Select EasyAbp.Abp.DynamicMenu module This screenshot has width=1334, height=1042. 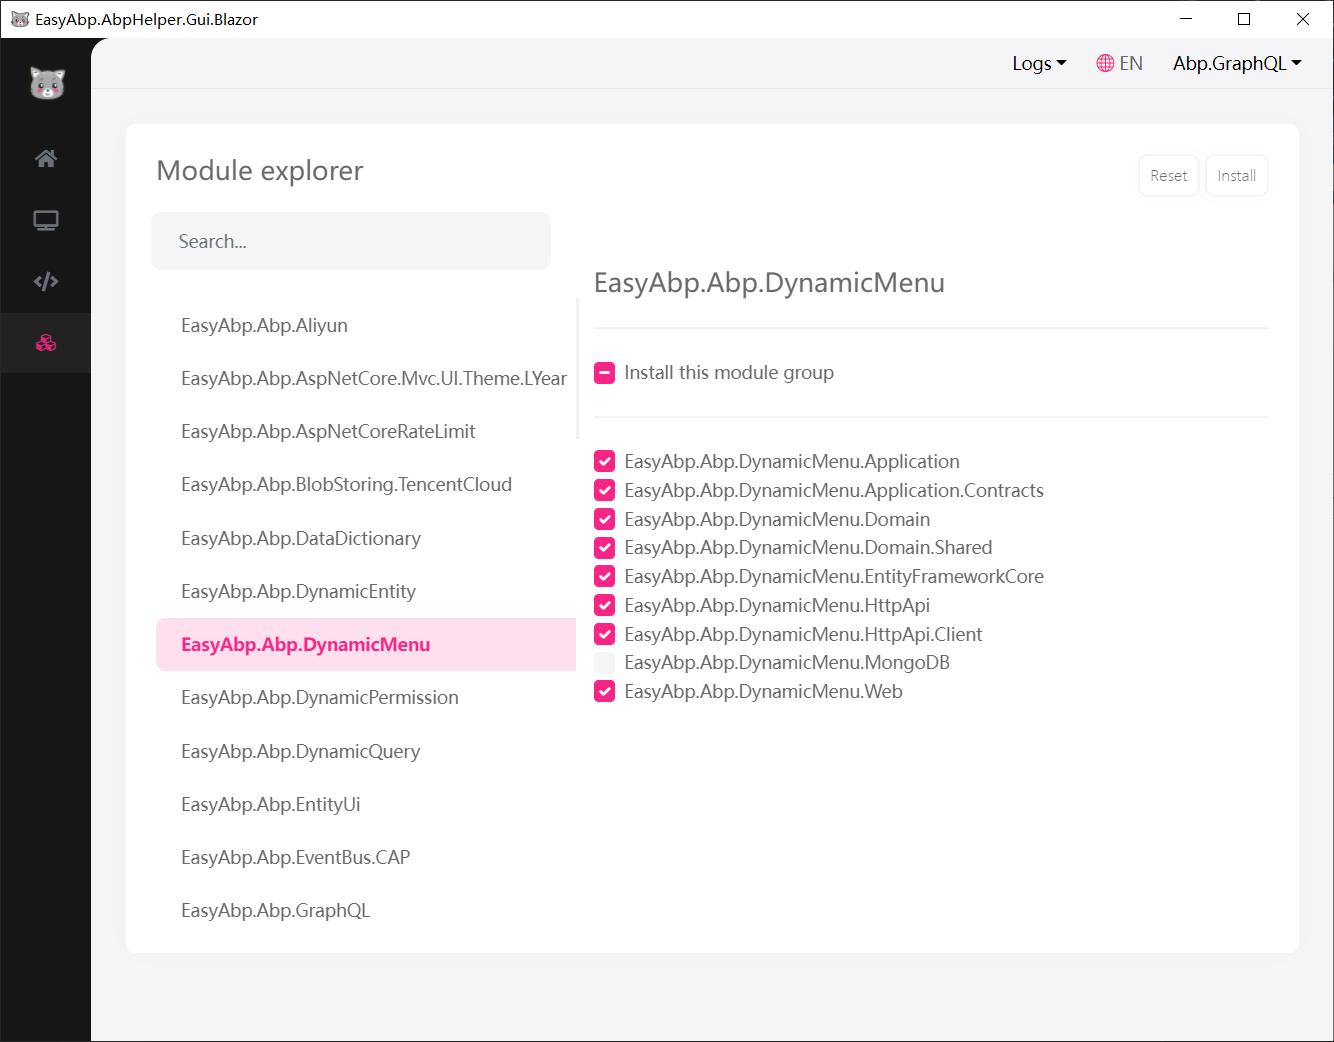click(x=366, y=644)
